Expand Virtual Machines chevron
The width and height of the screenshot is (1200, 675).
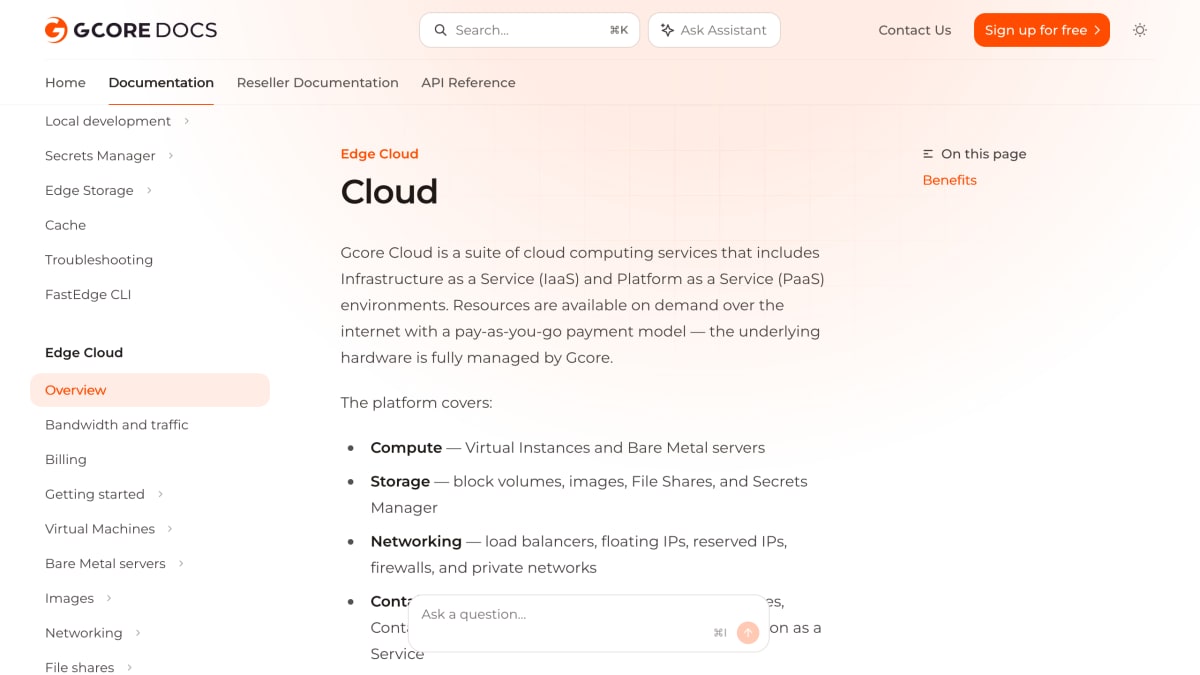coord(170,529)
